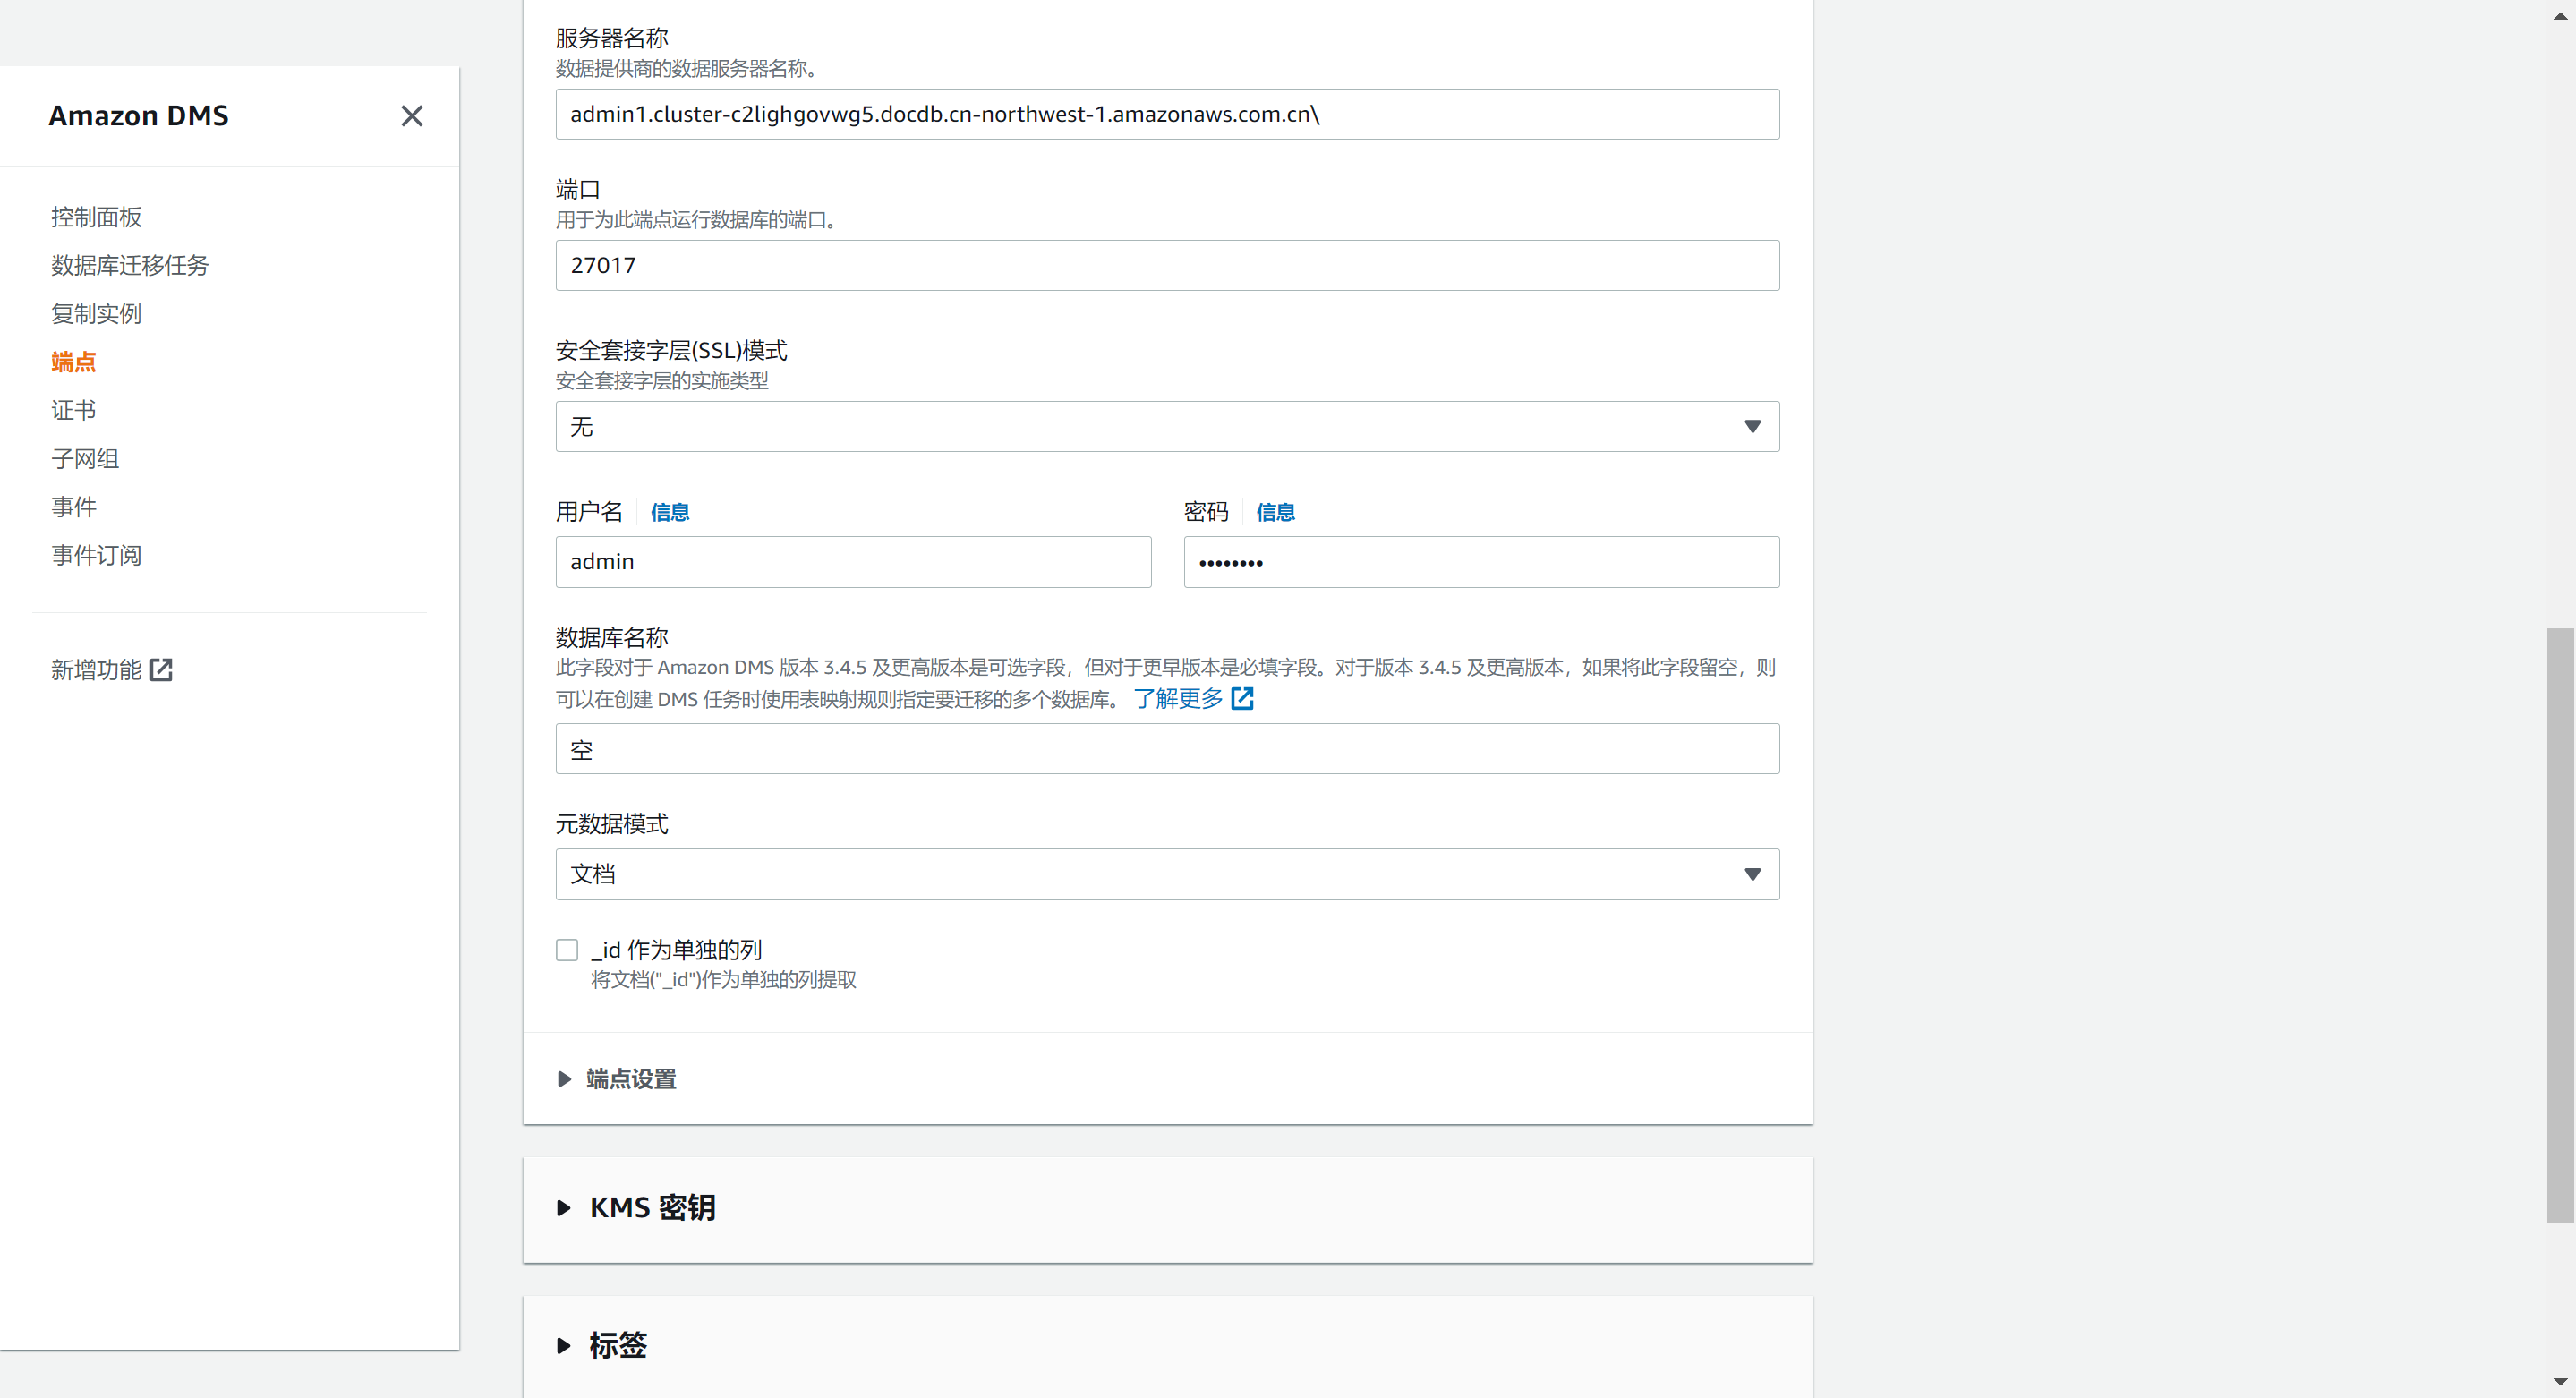Image resolution: width=2576 pixels, height=1398 pixels.
Task: Click the 数据库名称 input field
Action: pyautogui.click(x=1167, y=749)
